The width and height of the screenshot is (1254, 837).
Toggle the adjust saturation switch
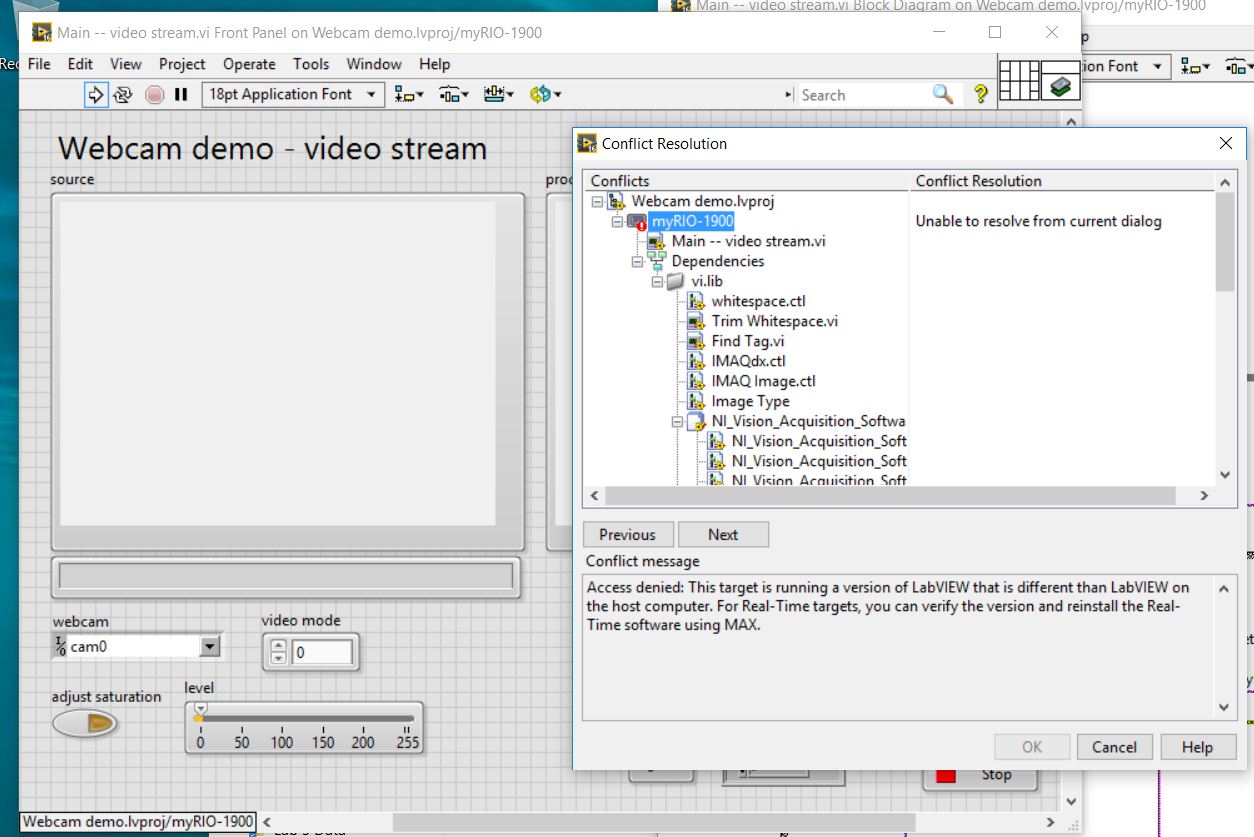84,723
